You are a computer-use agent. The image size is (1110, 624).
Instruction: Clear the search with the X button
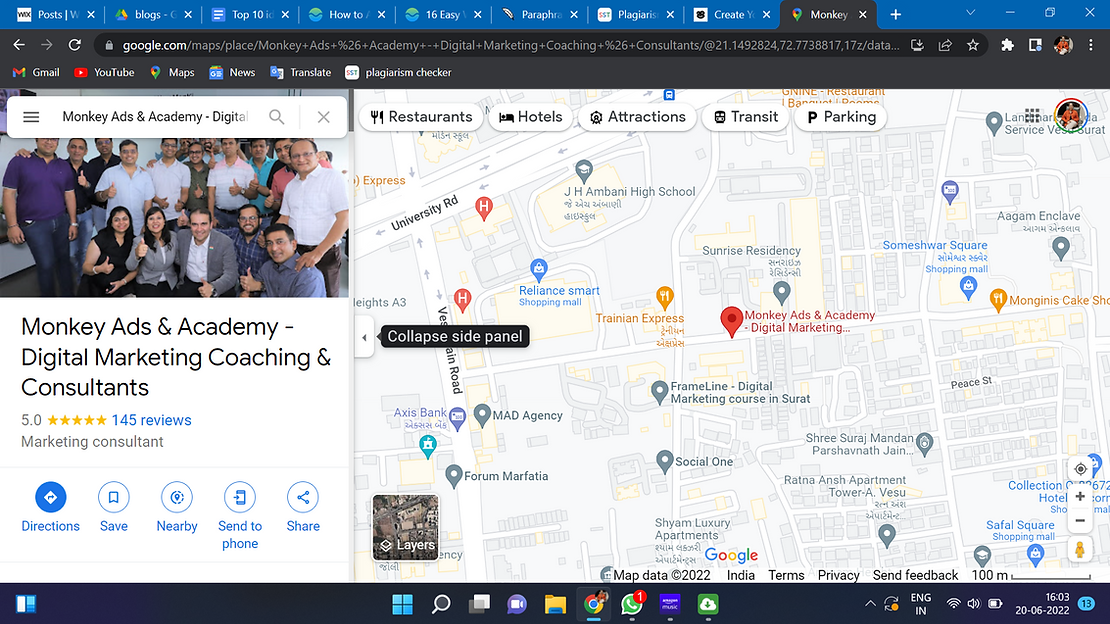pyautogui.click(x=323, y=117)
